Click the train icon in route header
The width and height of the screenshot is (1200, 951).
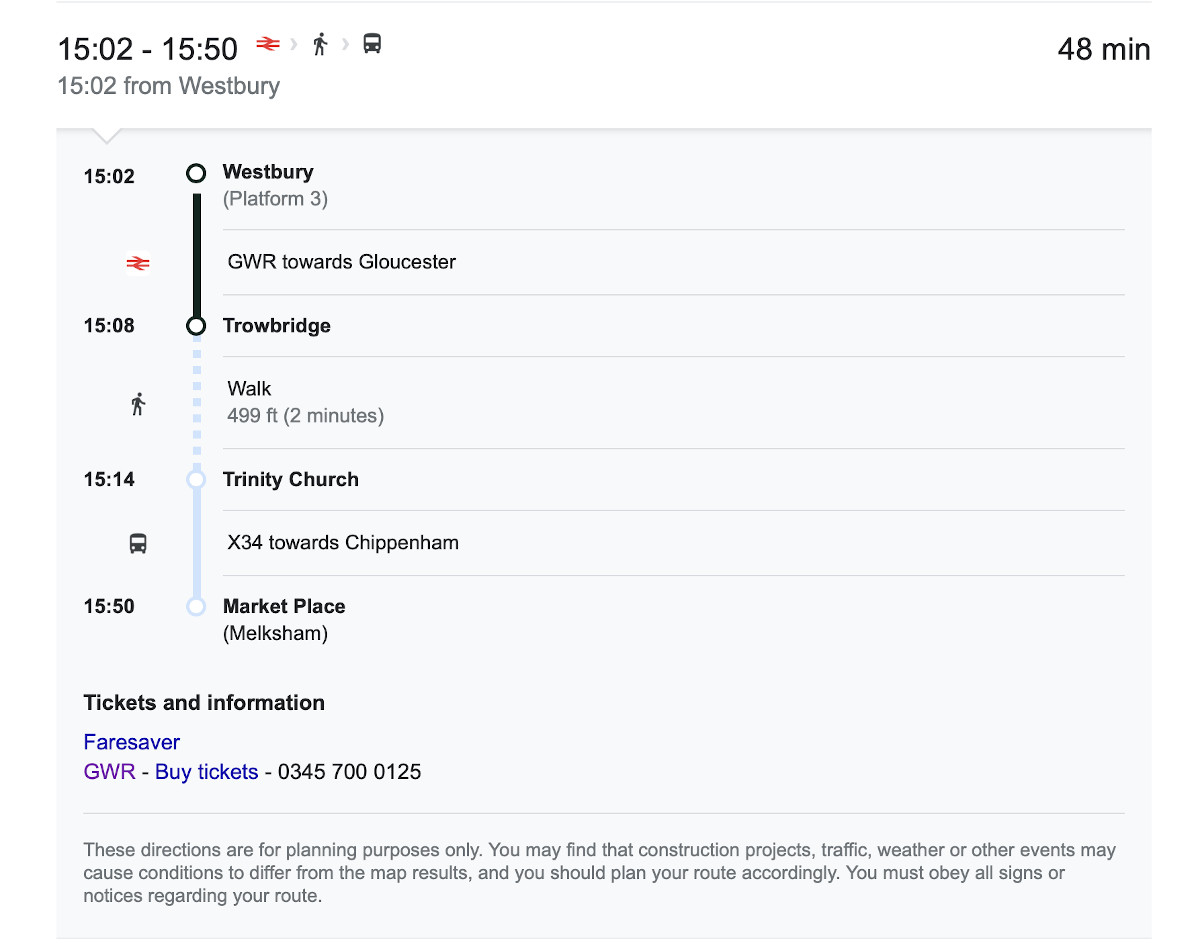pos(267,44)
